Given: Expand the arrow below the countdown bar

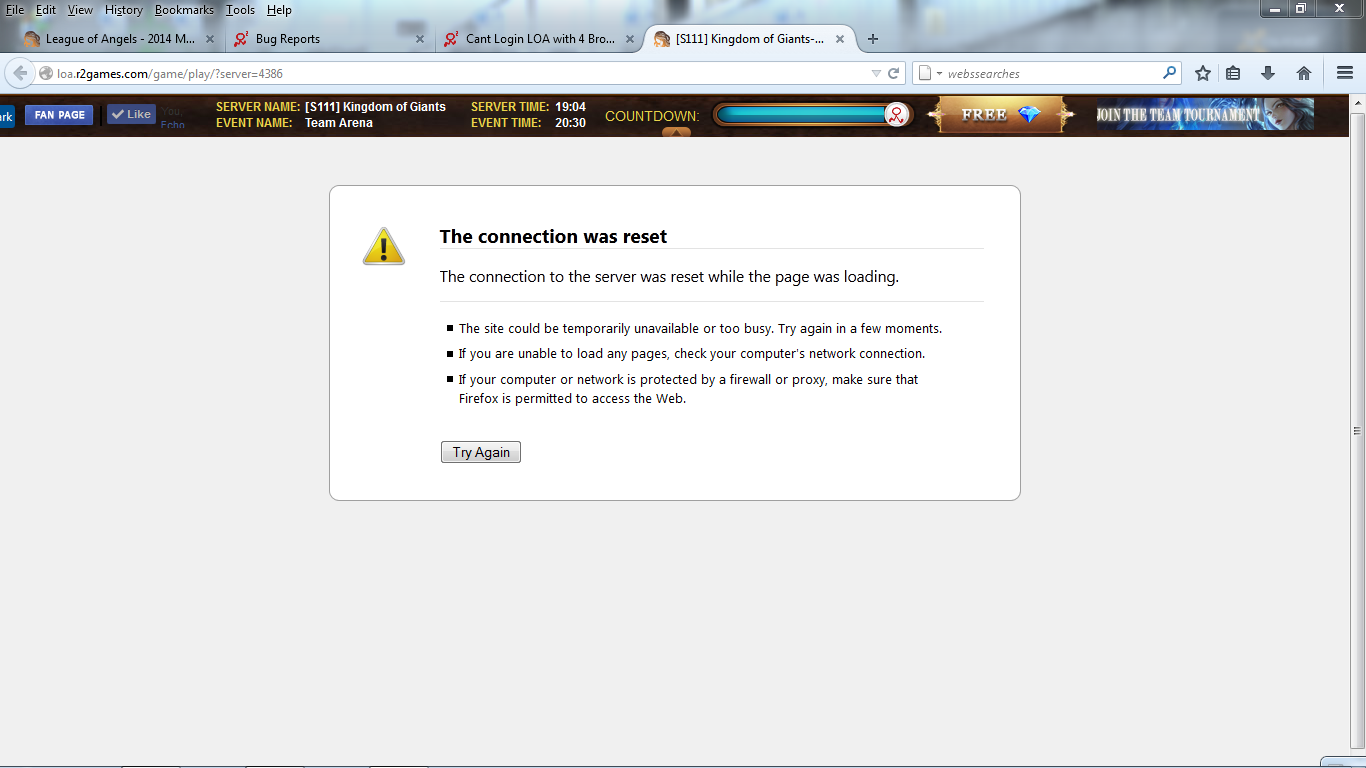Looking at the screenshot, I should click(x=676, y=132).
